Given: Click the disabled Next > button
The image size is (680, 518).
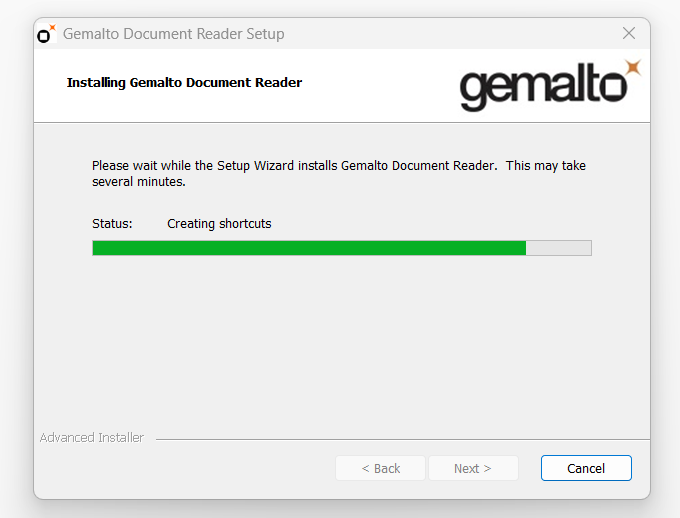Looking at the screenshot, I should click(473, 468).
